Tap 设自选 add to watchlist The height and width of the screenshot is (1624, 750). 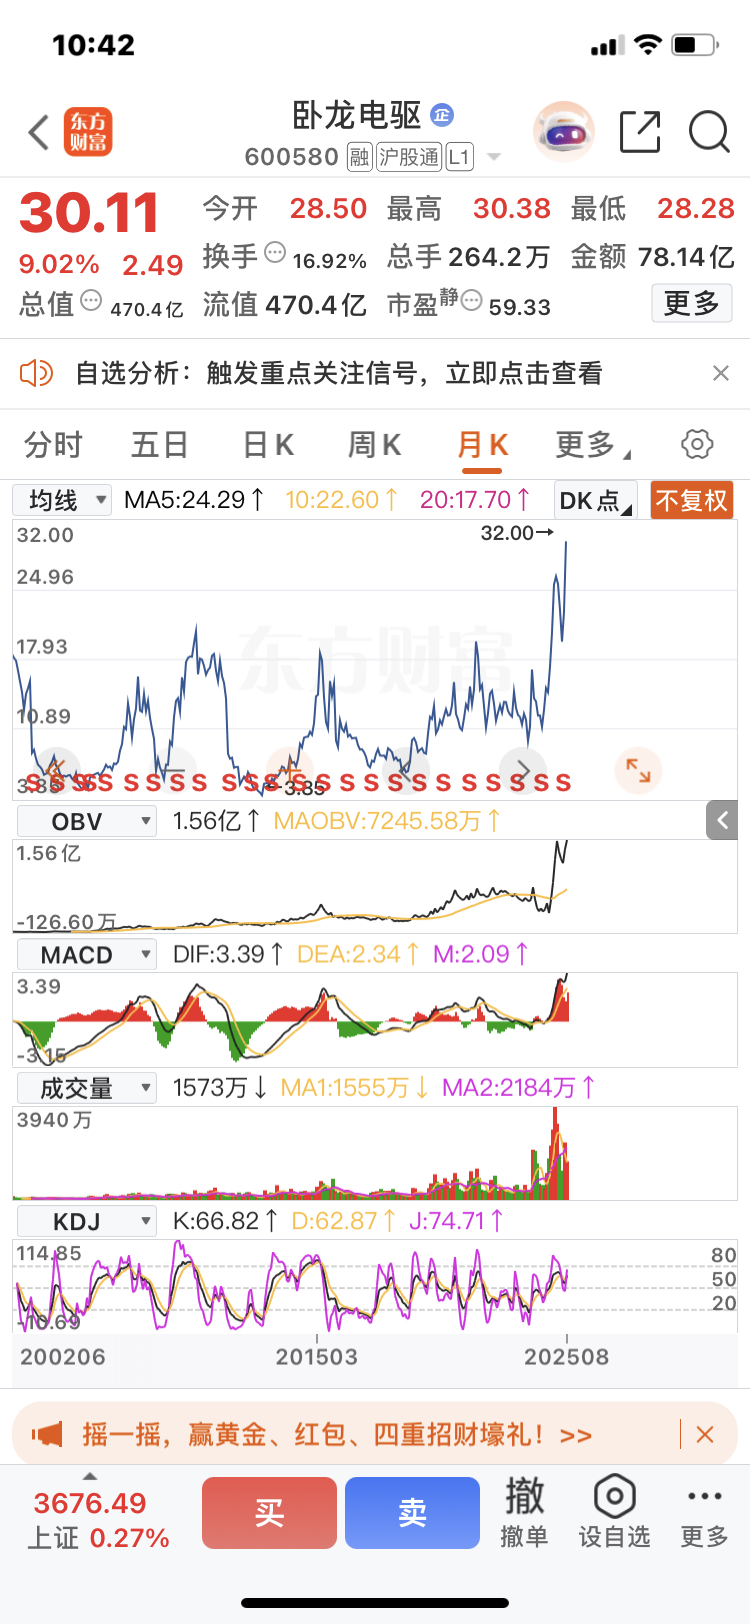(x=614, y=1512)
